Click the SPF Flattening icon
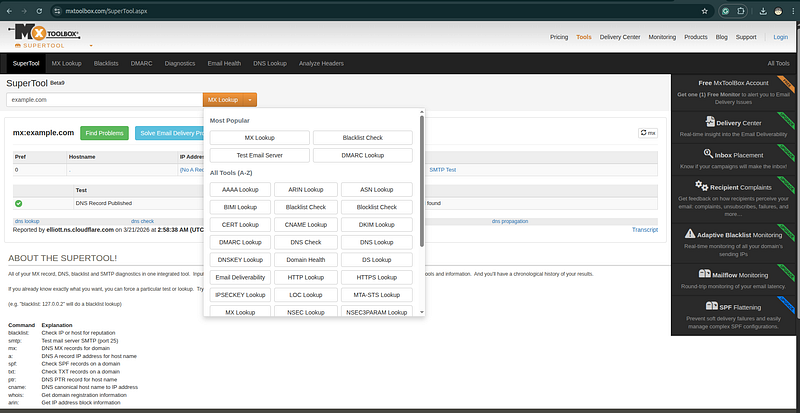 pos(712,306)
